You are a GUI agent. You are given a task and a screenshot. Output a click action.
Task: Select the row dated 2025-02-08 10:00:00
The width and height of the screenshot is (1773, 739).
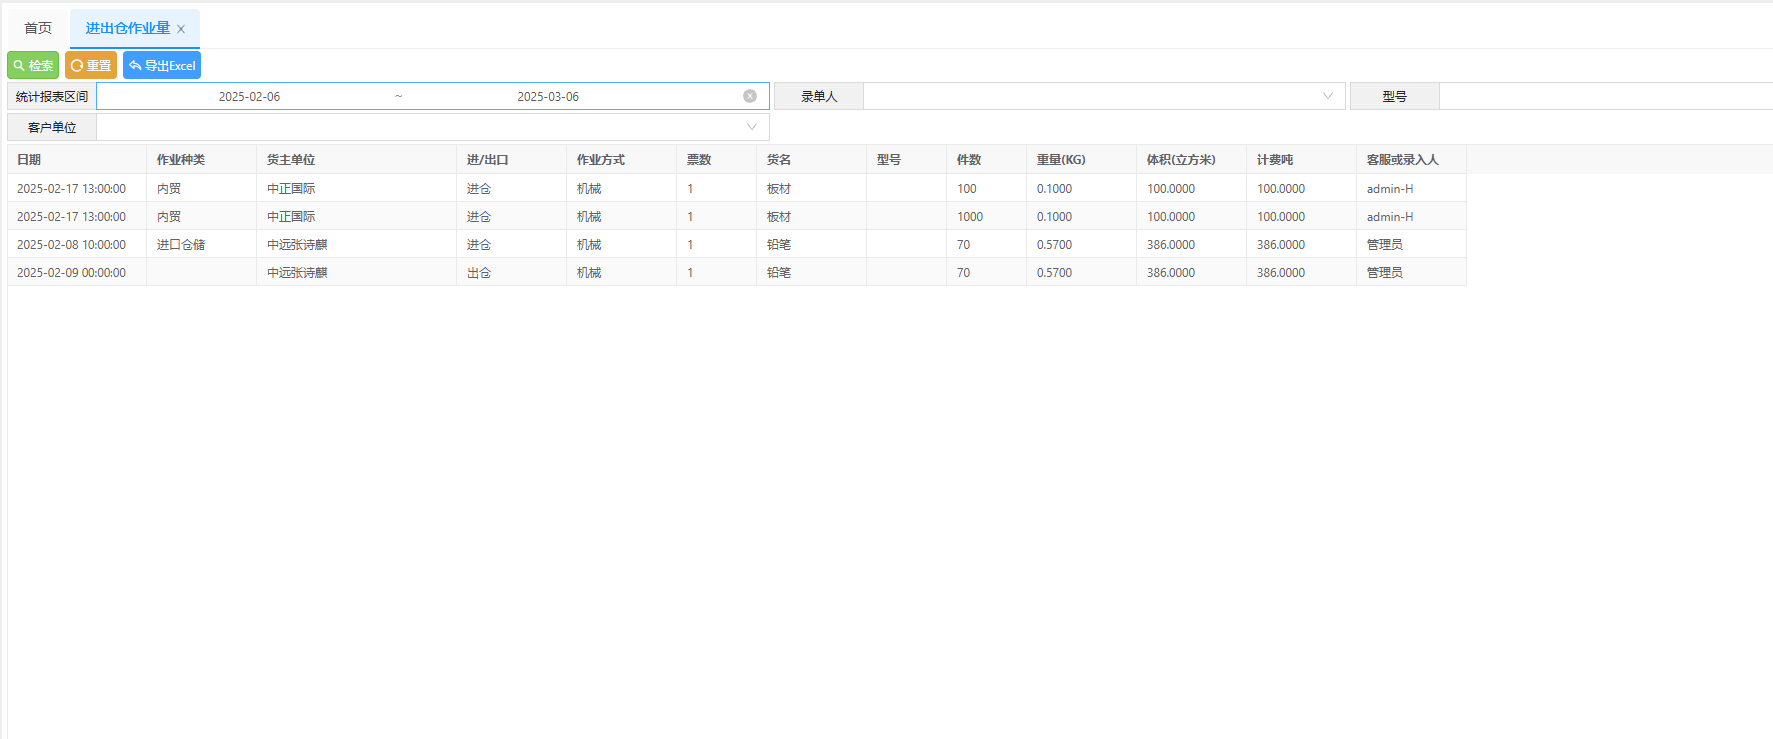tap(72, 245)
